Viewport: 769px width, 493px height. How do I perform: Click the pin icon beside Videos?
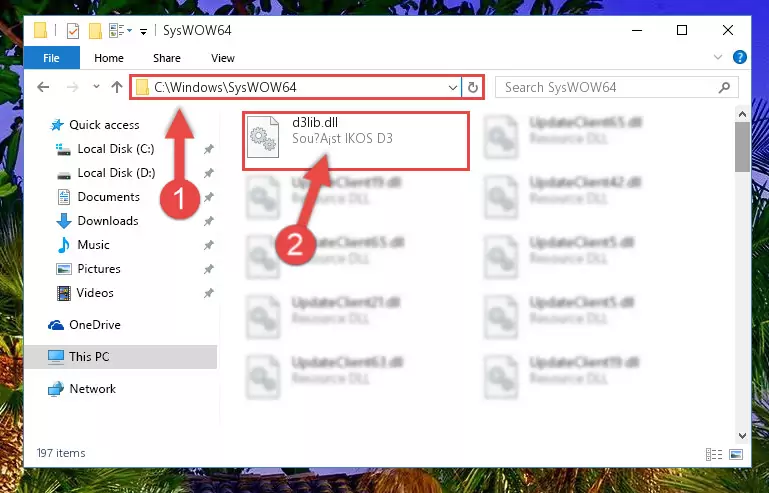coord(209,293)
